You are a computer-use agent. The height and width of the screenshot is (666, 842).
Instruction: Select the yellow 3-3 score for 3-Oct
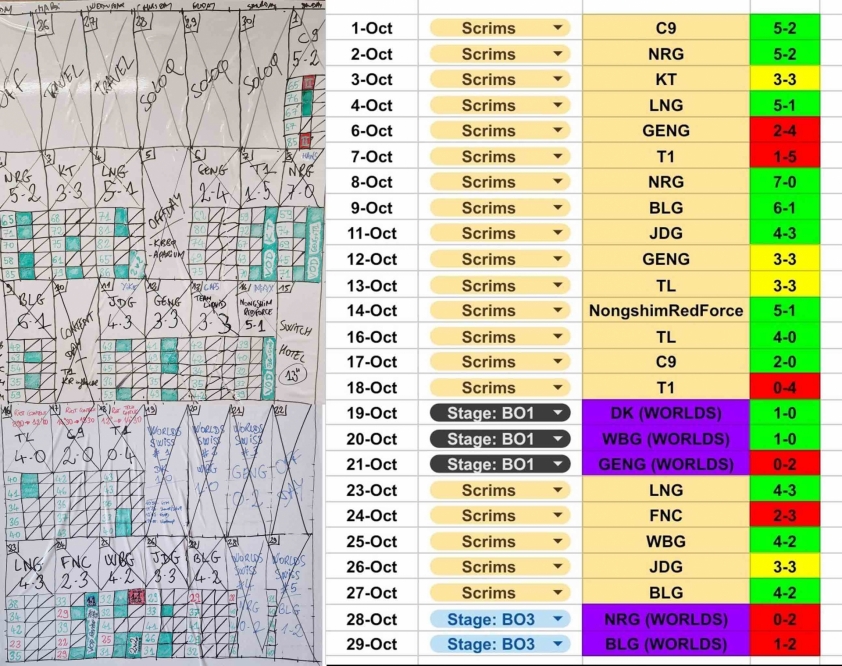[785, 79]
